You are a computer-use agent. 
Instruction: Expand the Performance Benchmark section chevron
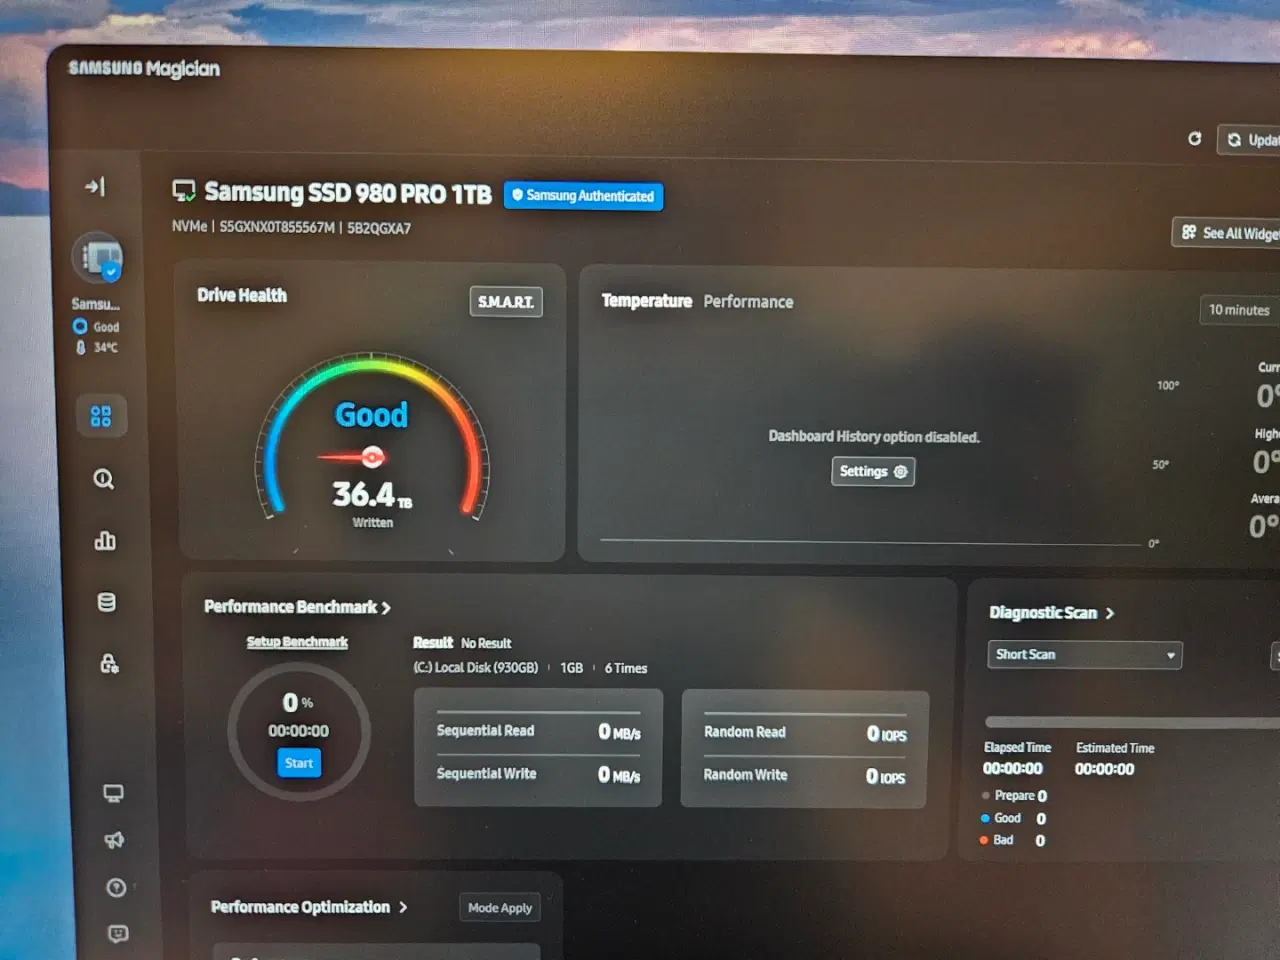386,608
